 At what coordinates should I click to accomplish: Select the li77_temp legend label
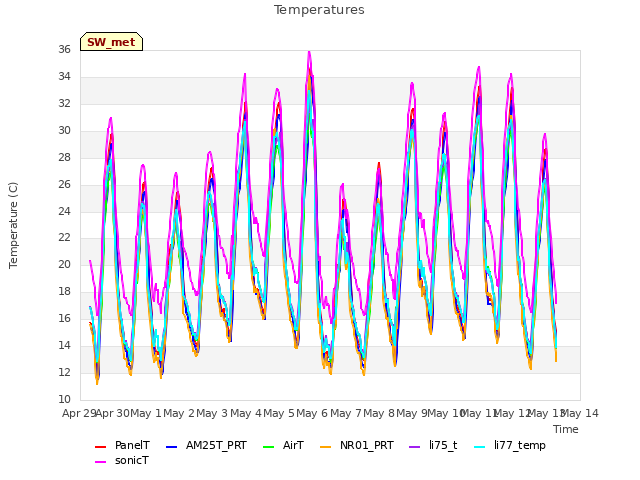pos(520,445)
